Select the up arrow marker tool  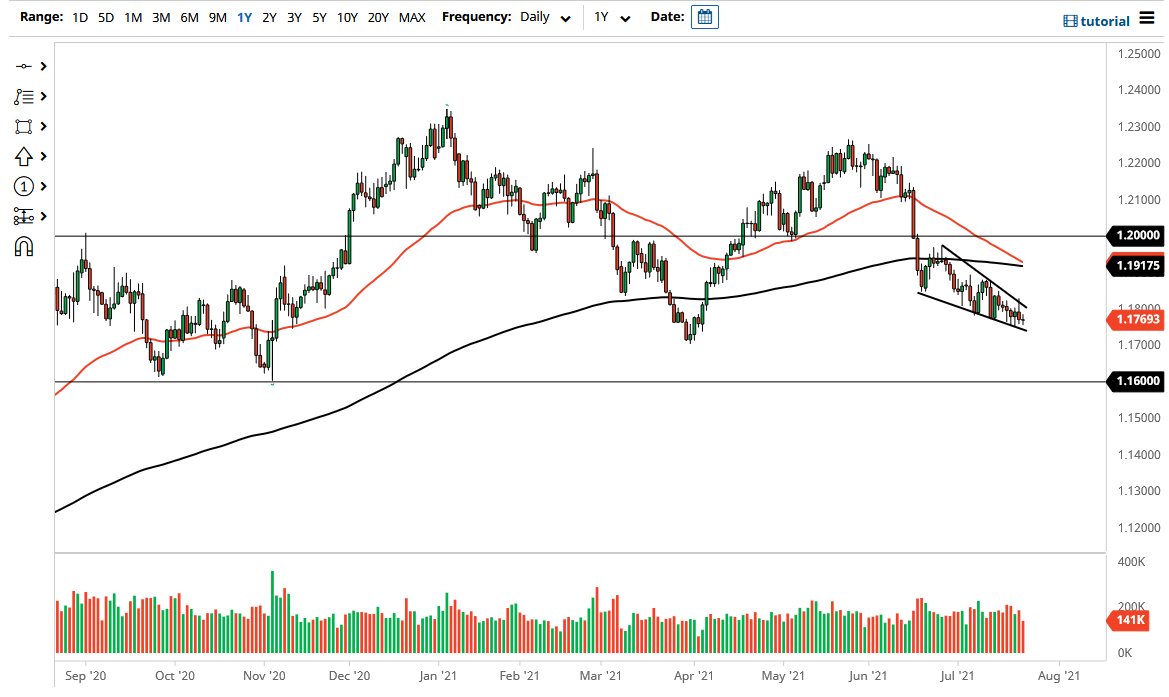24,156
